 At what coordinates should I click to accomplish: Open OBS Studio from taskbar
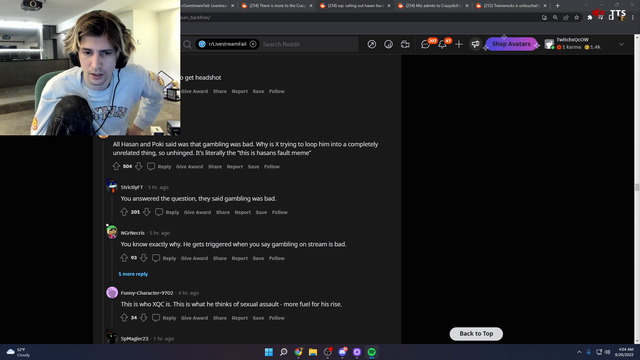(327, 352)
